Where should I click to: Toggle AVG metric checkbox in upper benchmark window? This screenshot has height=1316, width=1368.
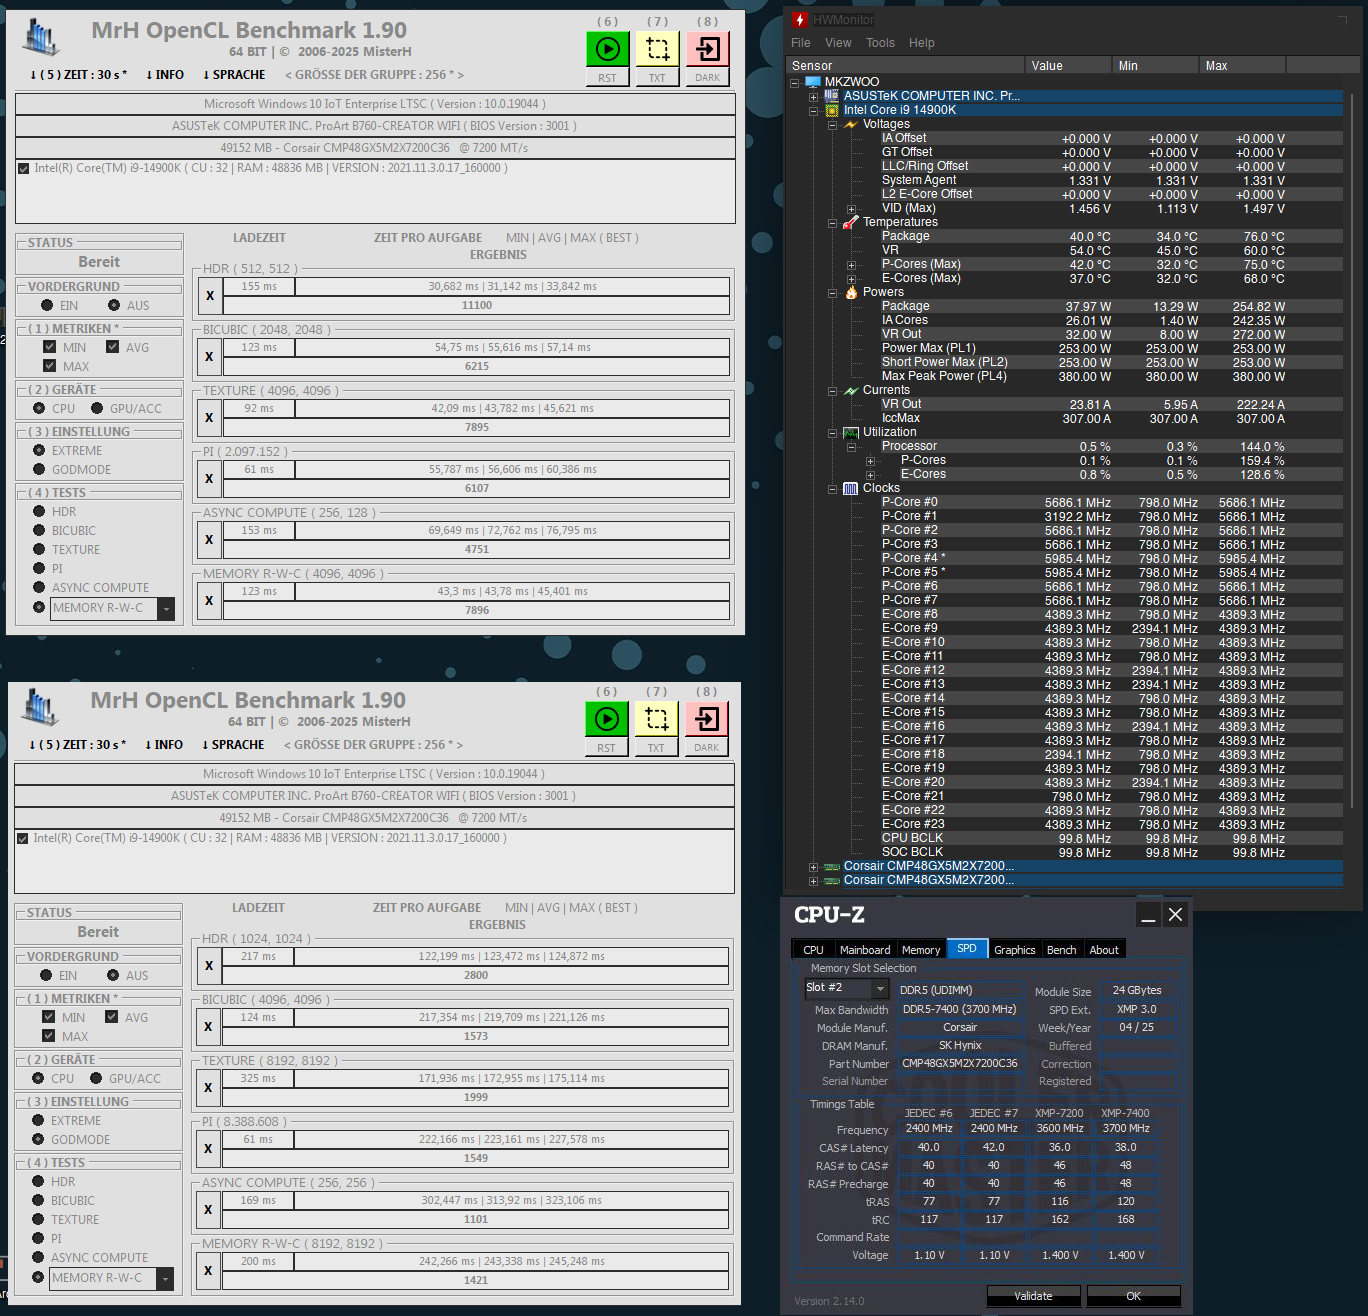(113, 347)
